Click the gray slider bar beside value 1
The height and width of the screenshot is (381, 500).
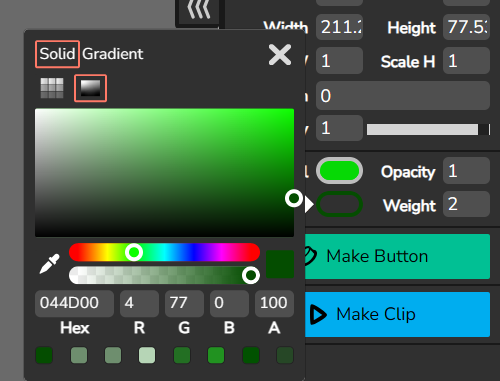pyautogui.click(x=428, y=129)
